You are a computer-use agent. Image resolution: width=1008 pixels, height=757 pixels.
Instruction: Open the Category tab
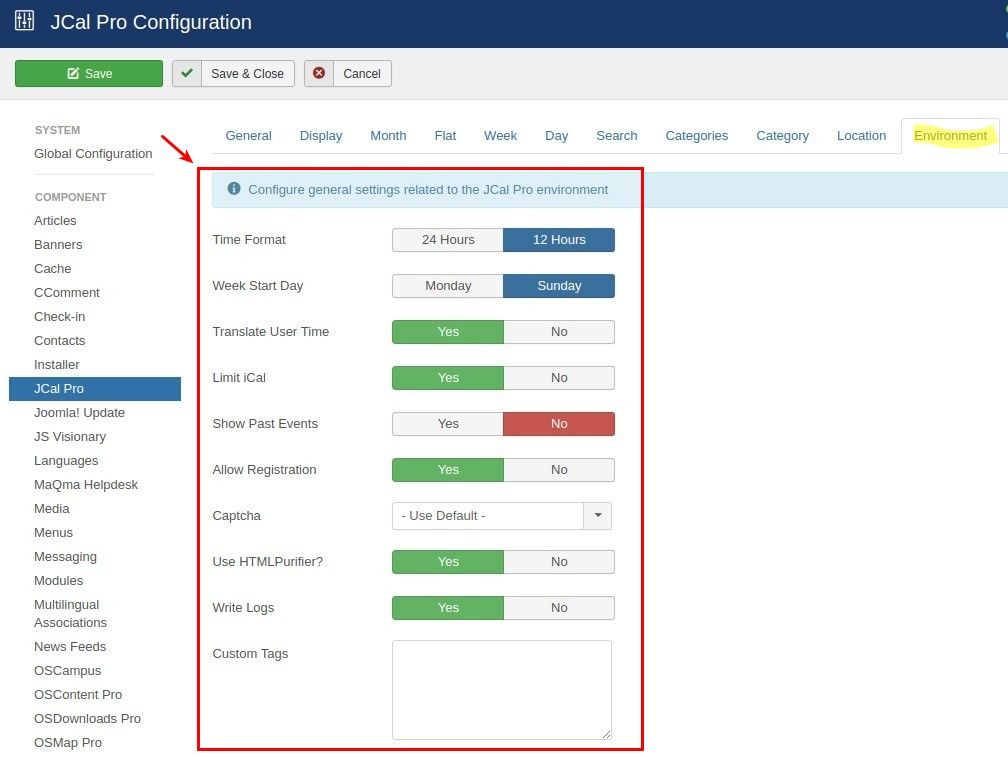click(x=782, y=136)
